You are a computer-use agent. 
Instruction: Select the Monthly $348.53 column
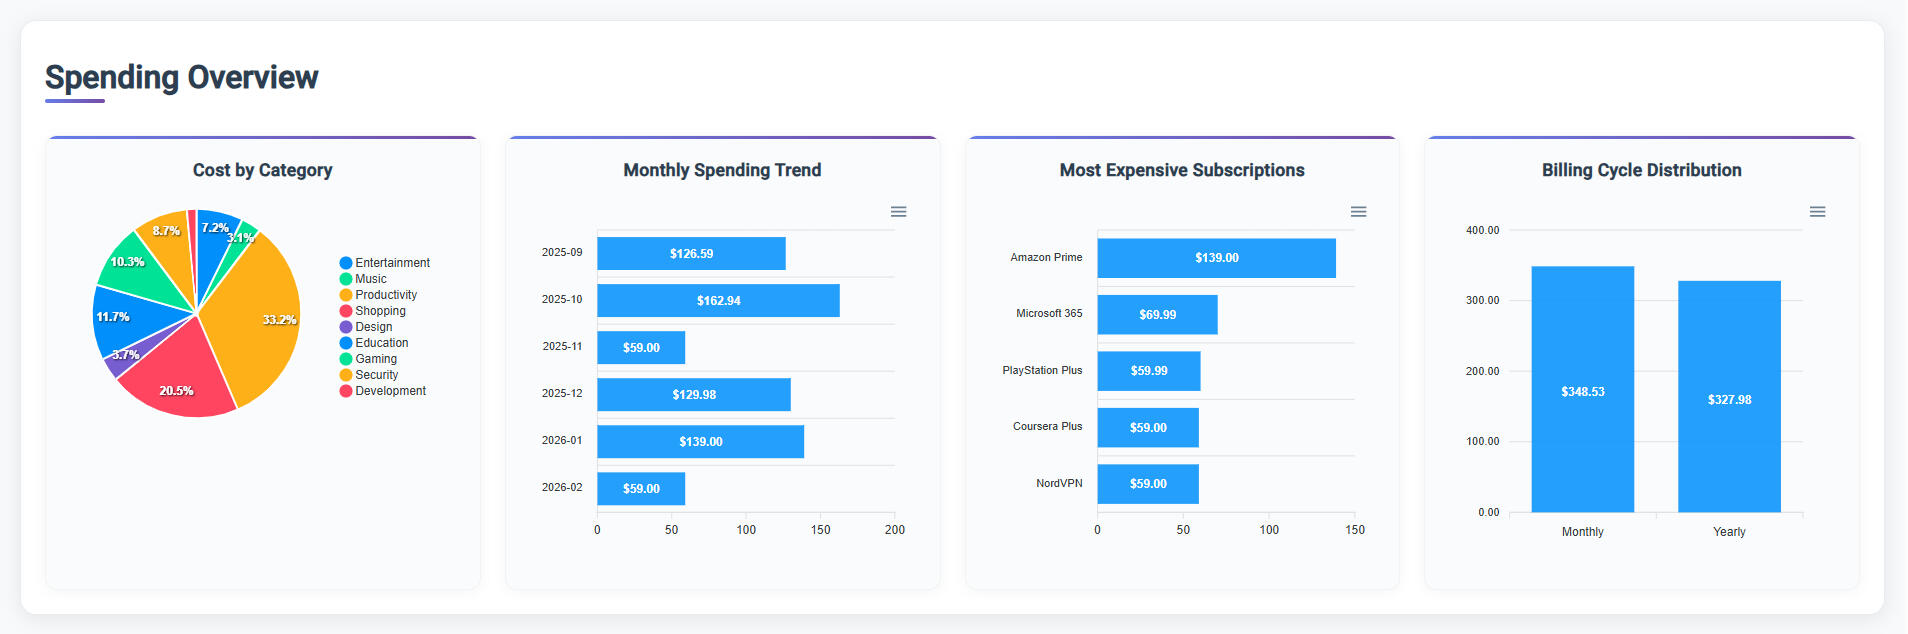(1582, 390)
